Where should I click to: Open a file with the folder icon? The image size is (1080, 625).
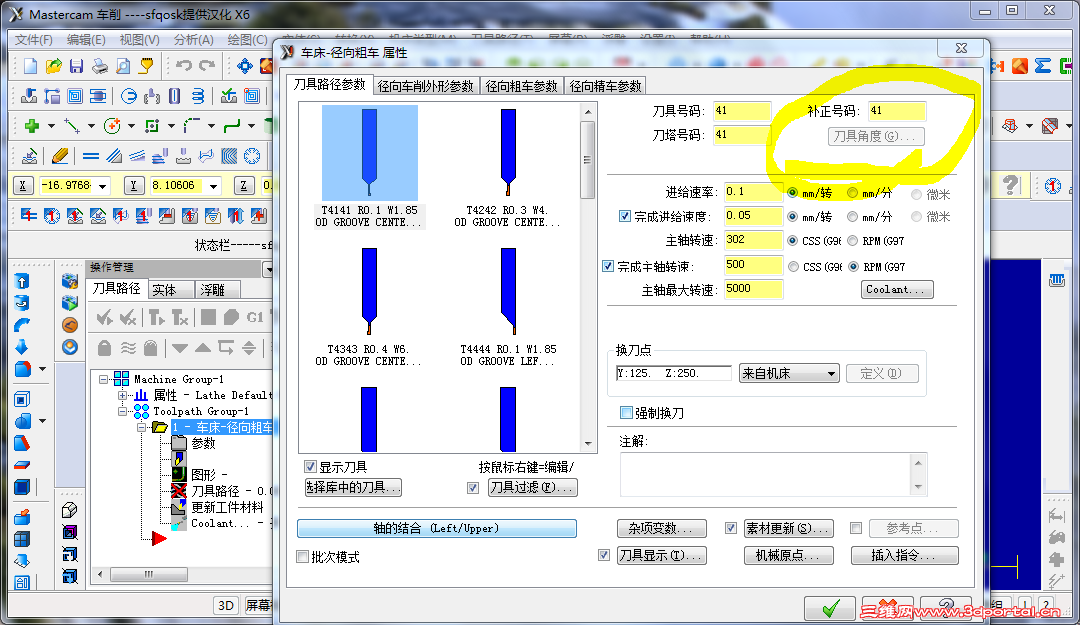pos(53,66)
